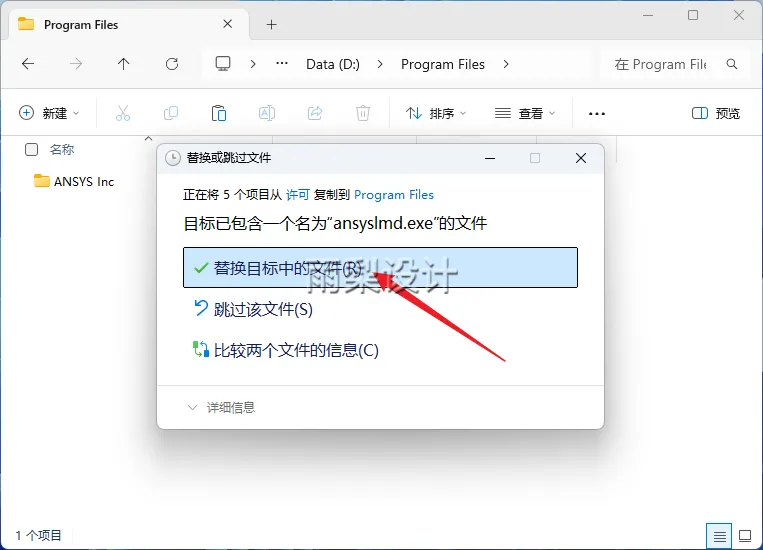This screenshot has width=763, height=550.
Task: Choose 替换目标中的文件(R) option
Action: click(380, 268)
